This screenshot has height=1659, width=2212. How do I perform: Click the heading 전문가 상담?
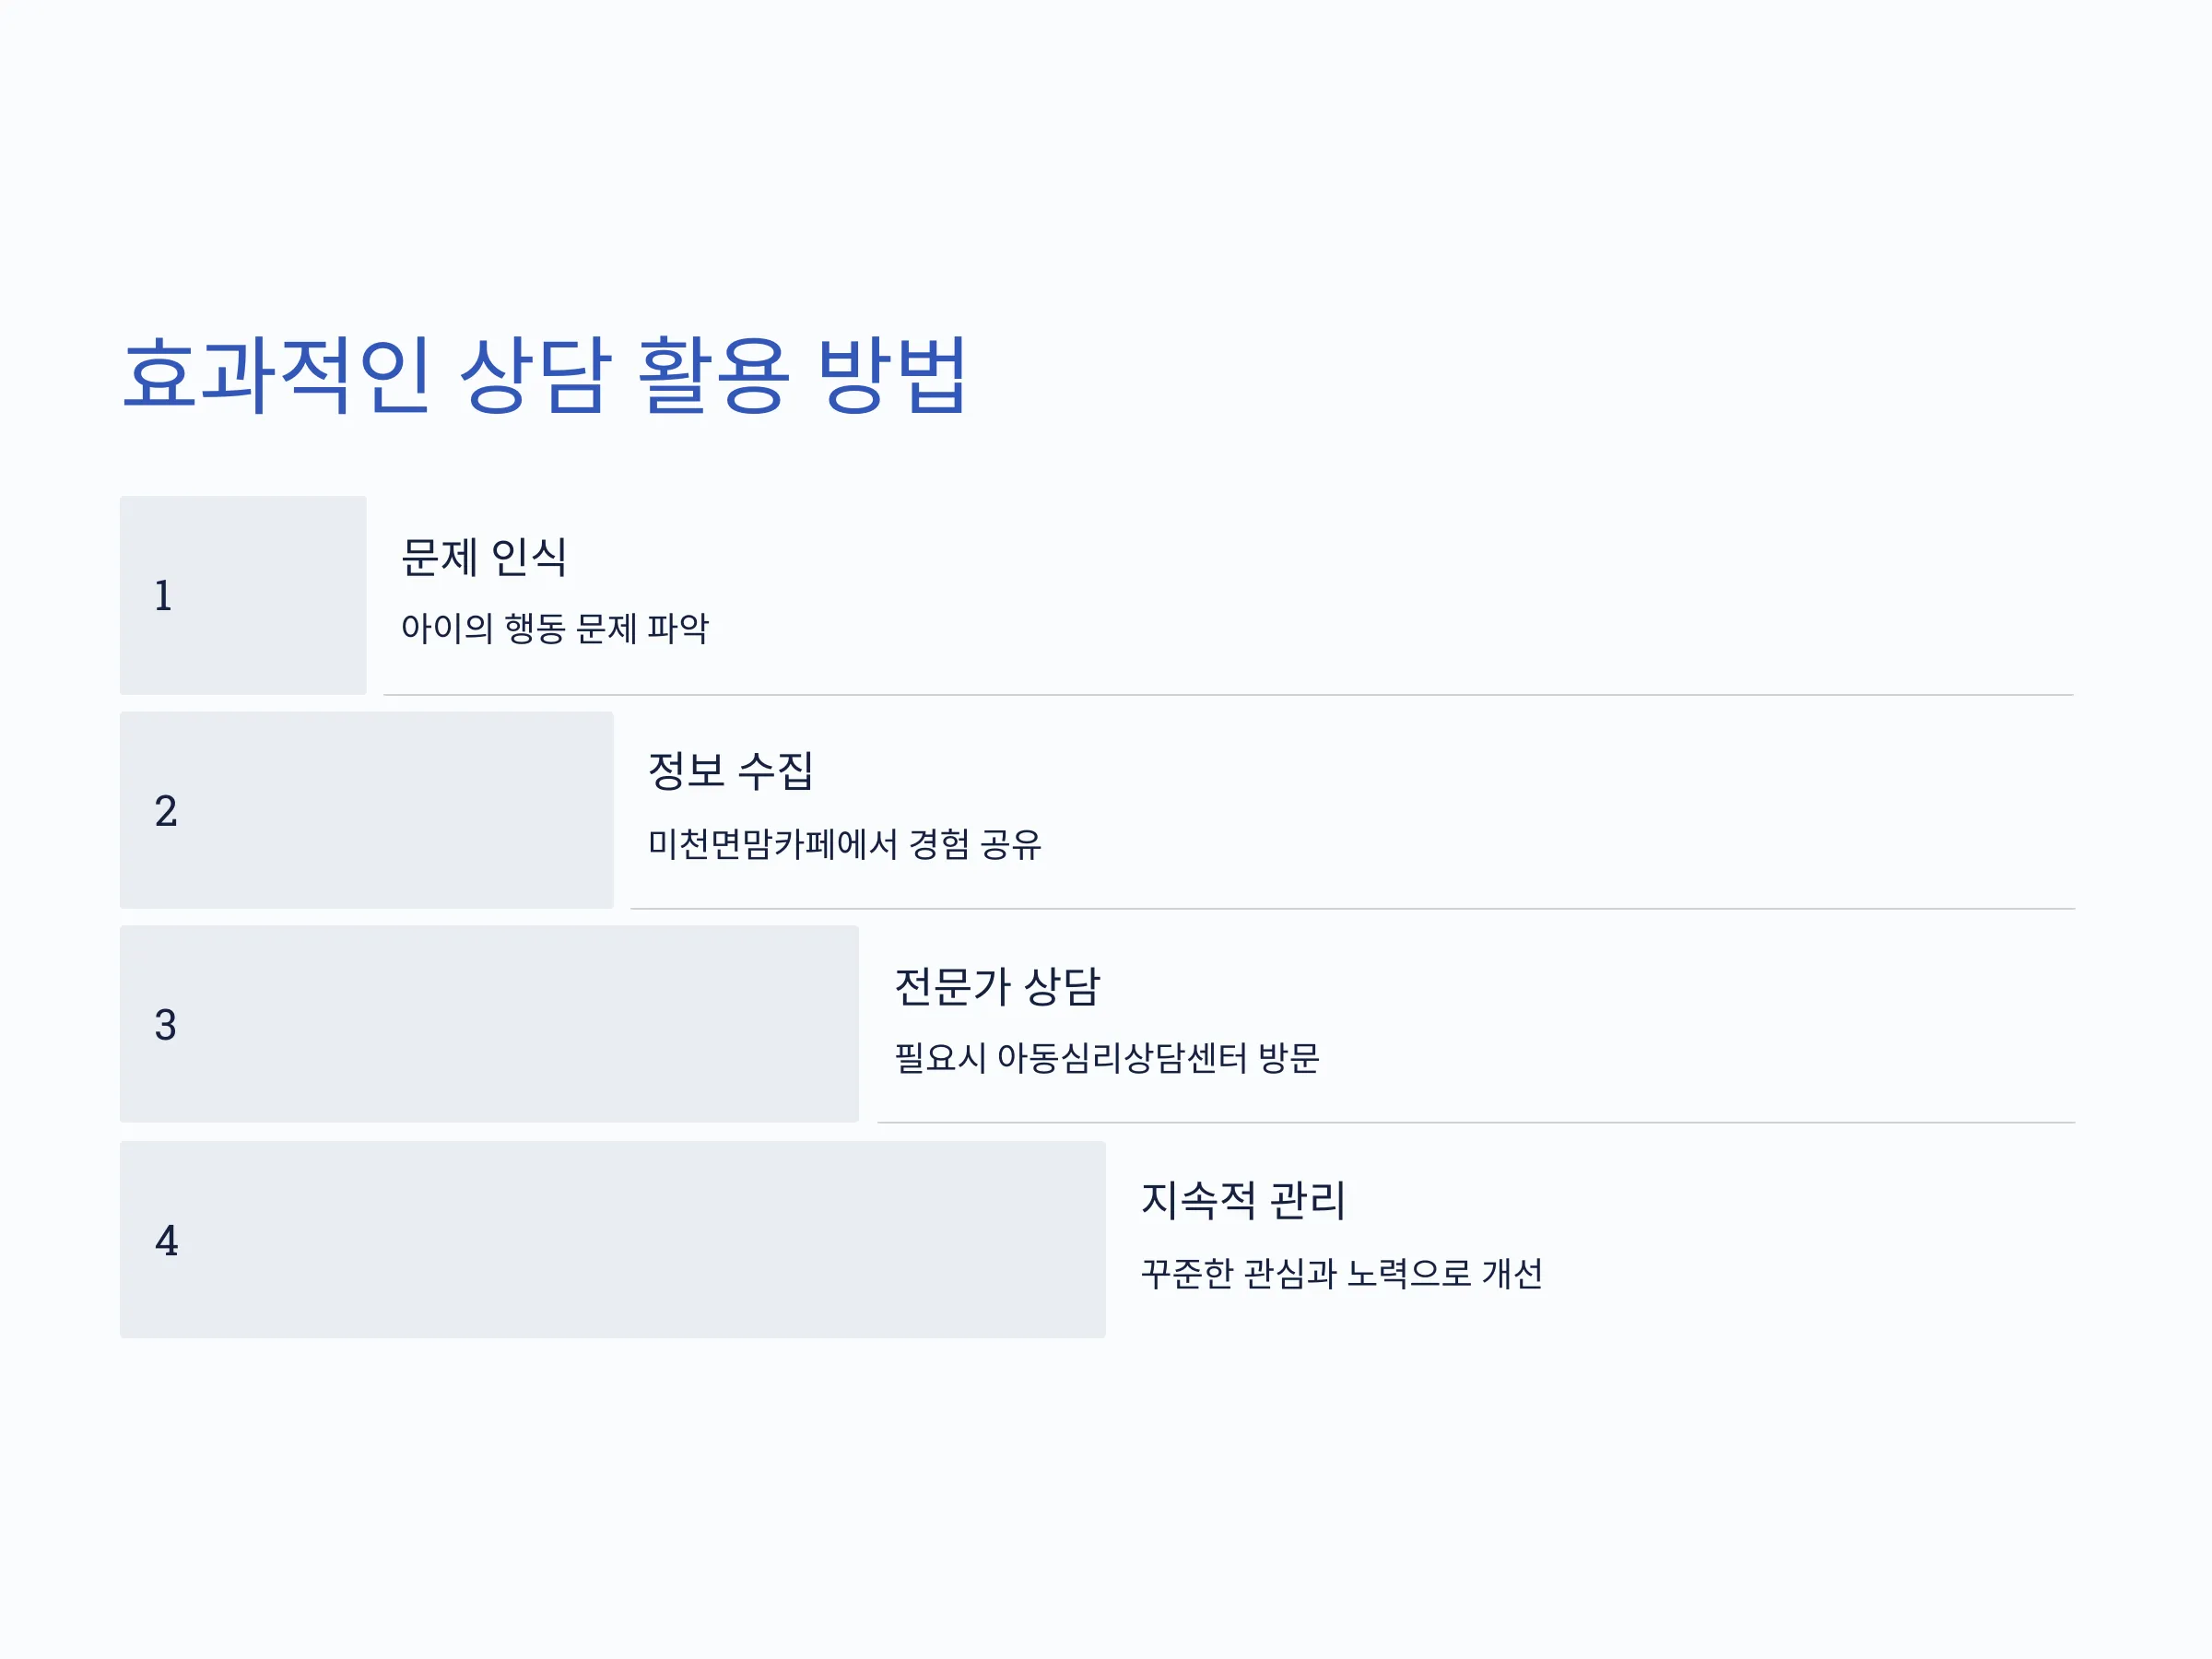tap(997, 986)
